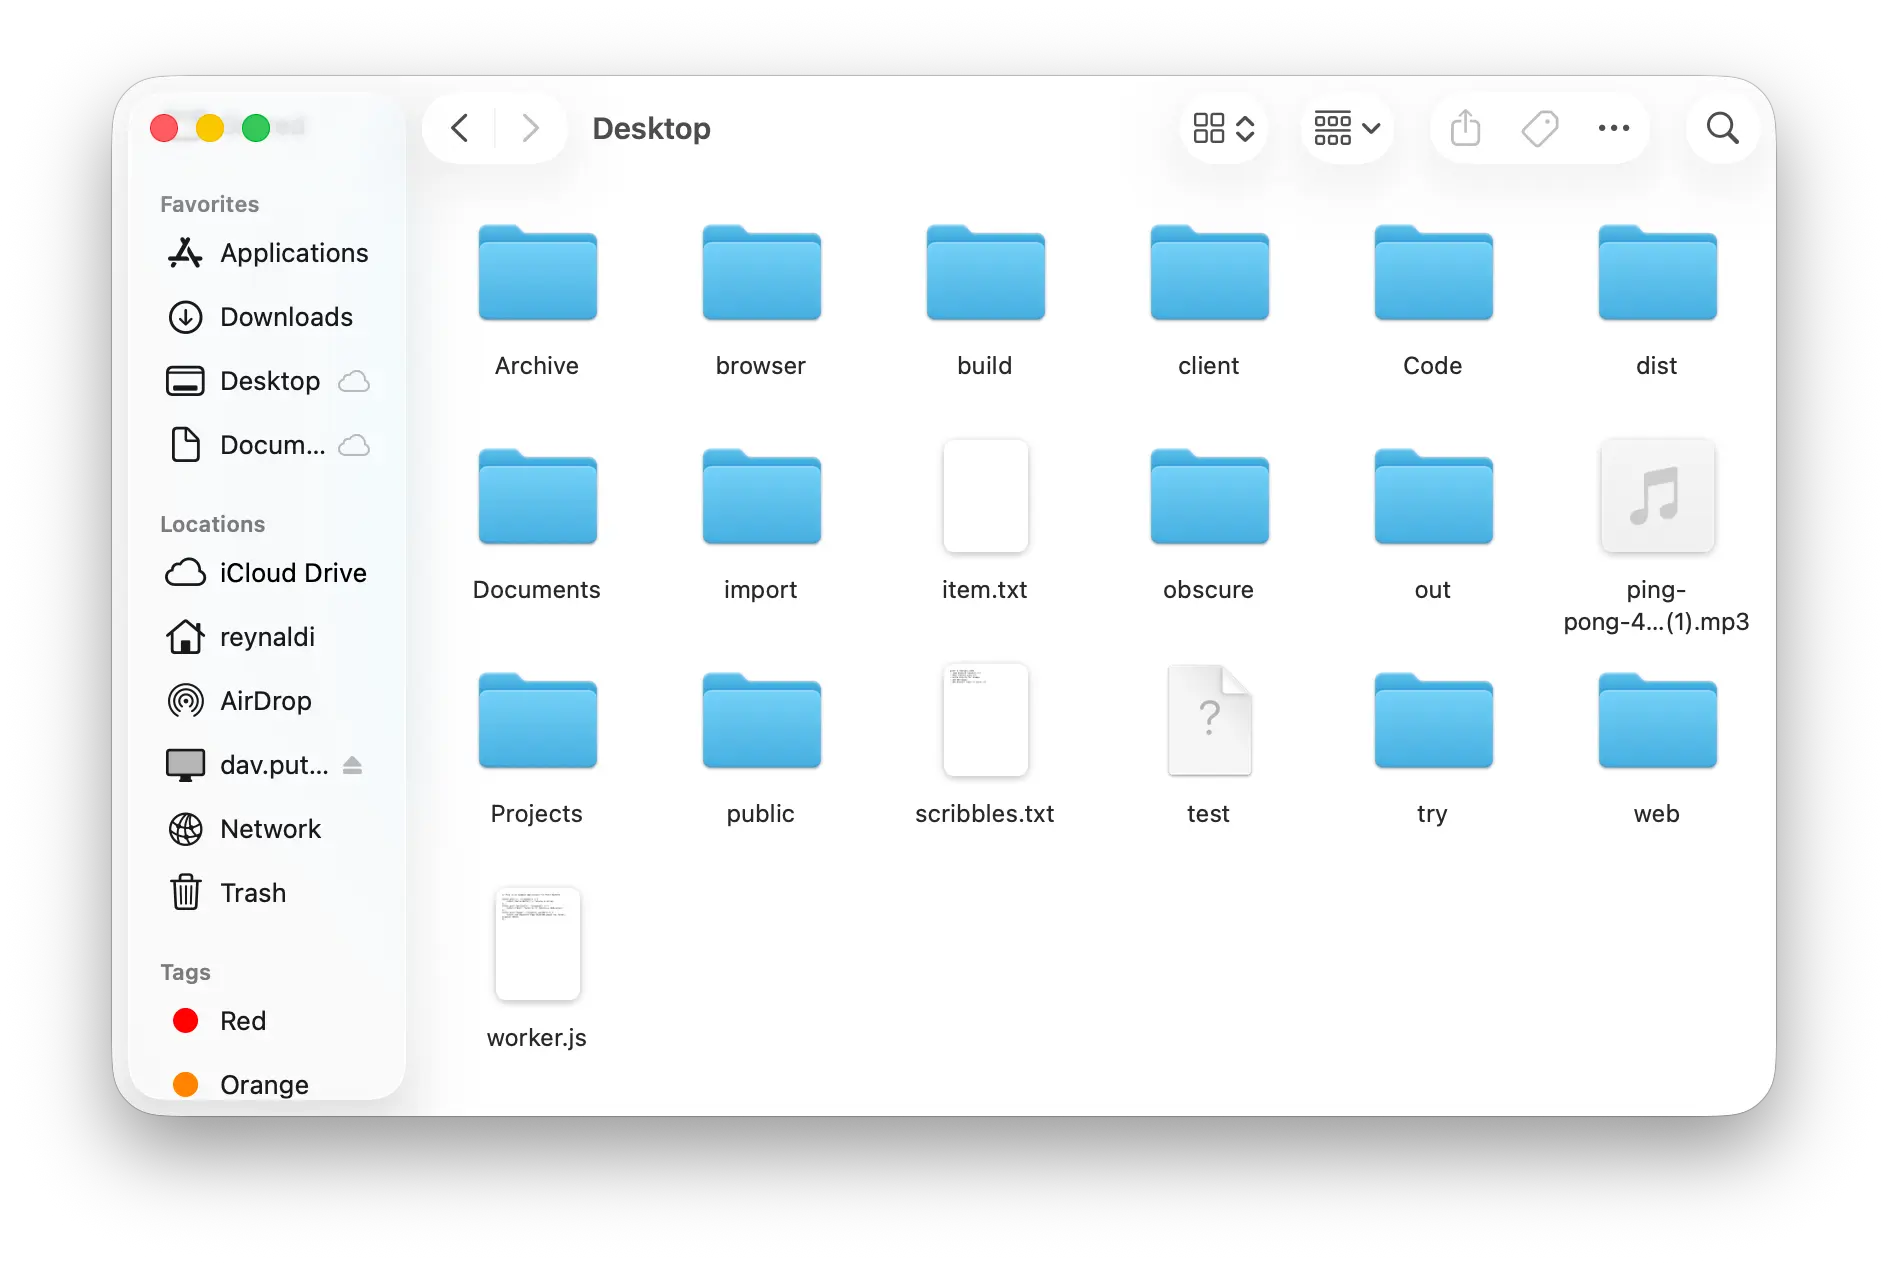Navigate back with the left arrow
1888x1264 pixels.
(459, 128)
